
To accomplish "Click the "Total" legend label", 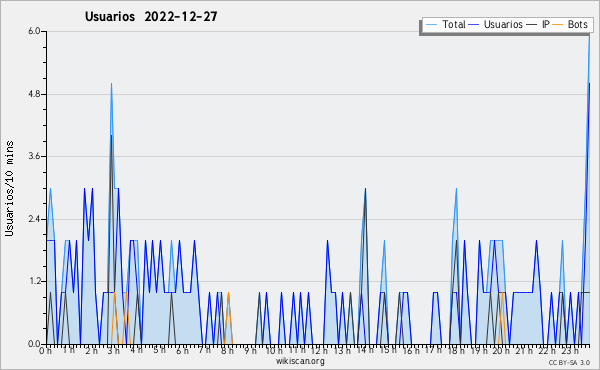I will [454, 24].
